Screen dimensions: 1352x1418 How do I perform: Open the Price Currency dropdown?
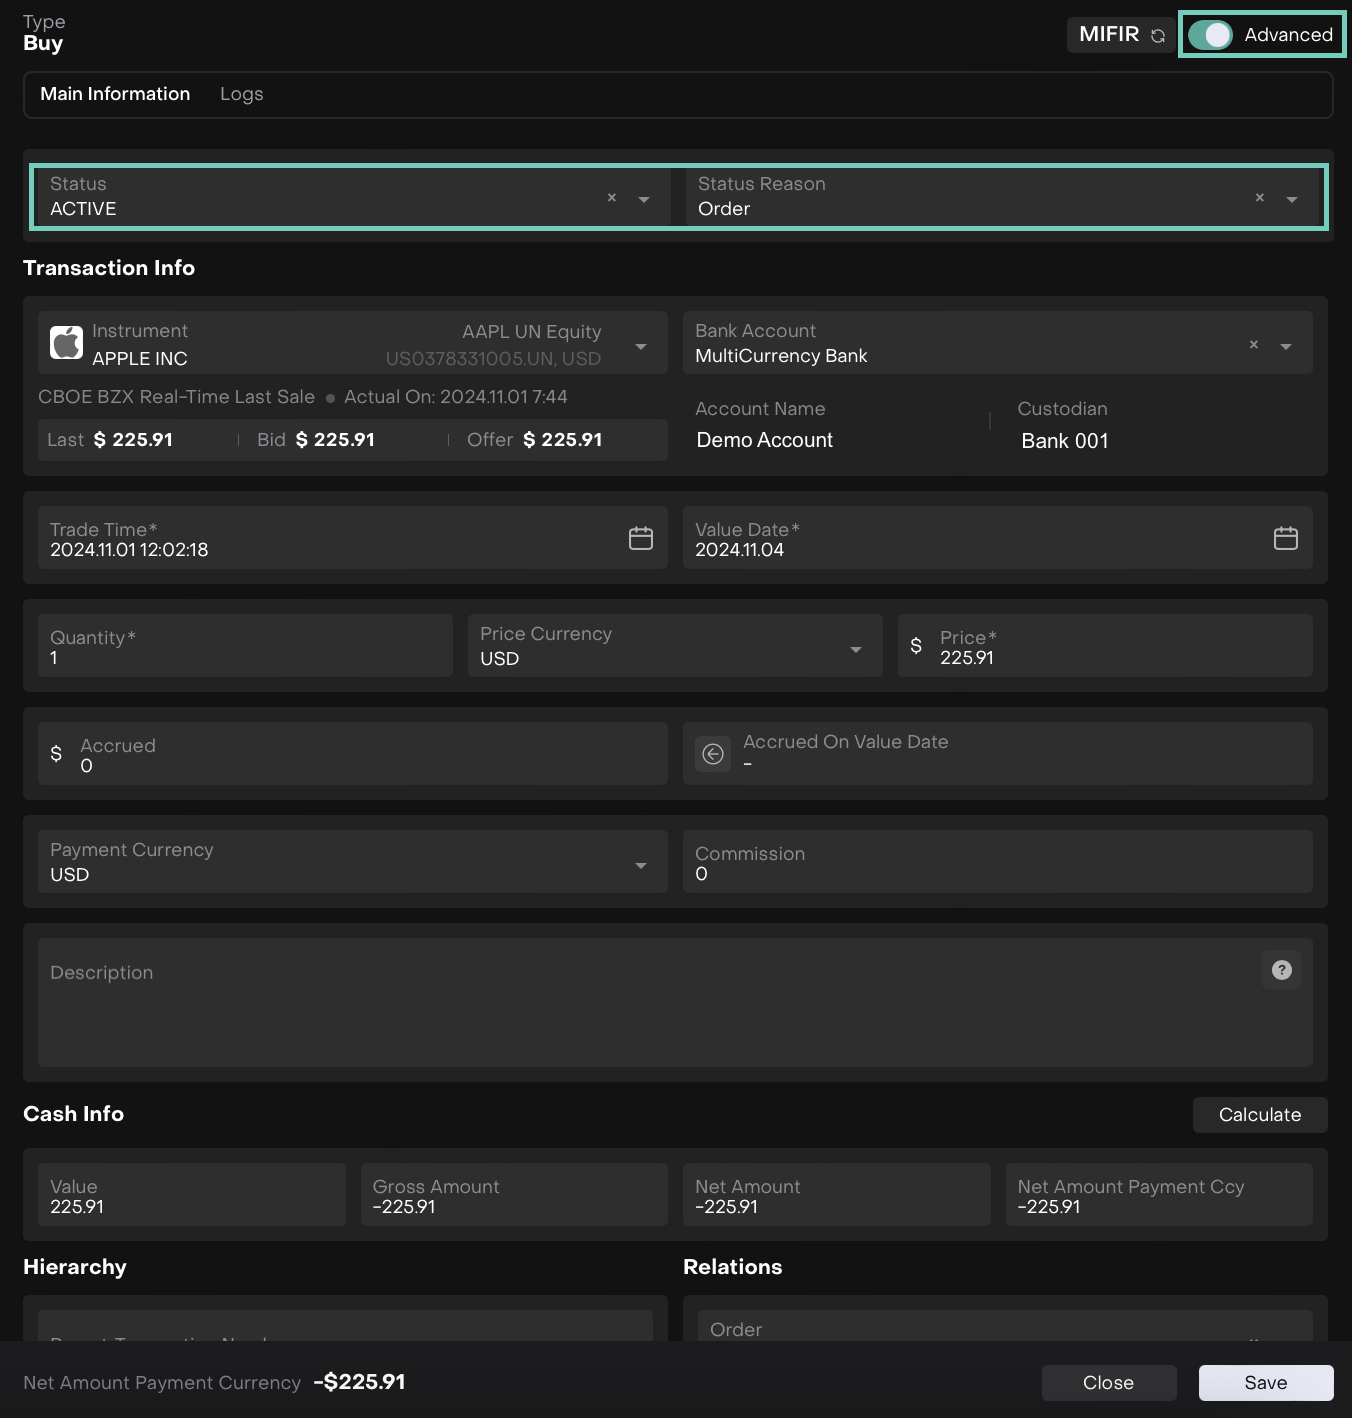856,649
